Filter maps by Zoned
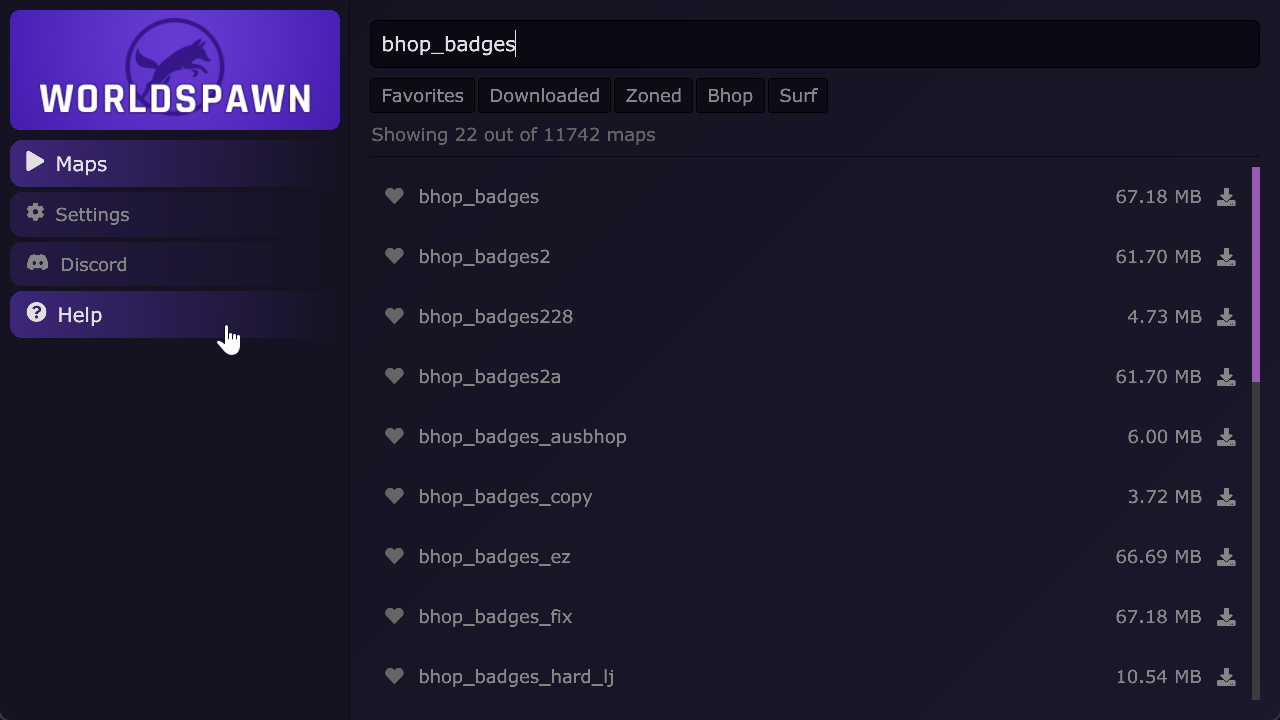Screen dimensions: 1280x720 [653, 96]
